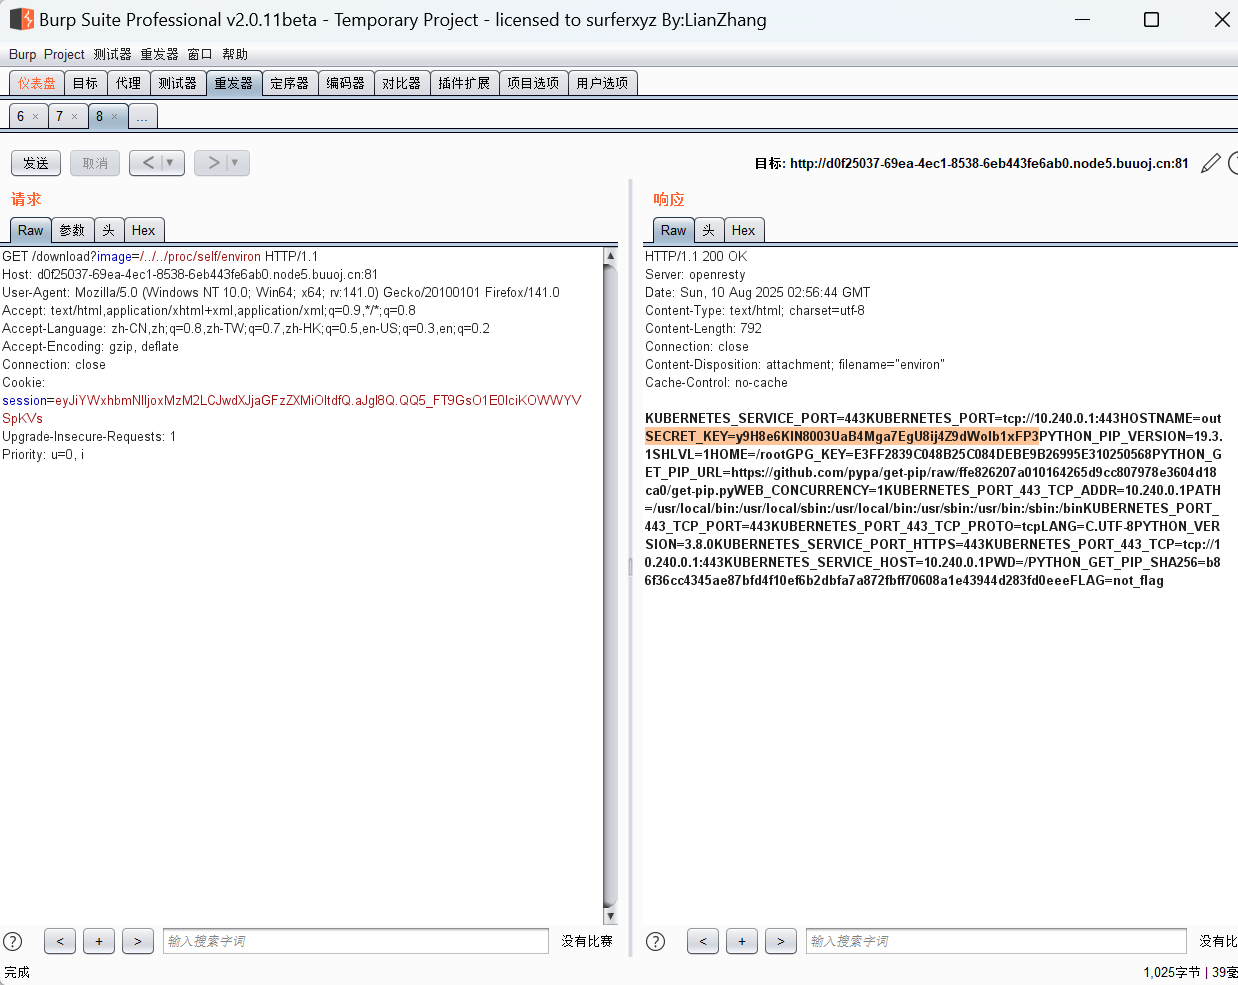Click the GET /download request line
Image resolution: width=1238 pixels, height=985 pixels.
click(x=160, y=257)
